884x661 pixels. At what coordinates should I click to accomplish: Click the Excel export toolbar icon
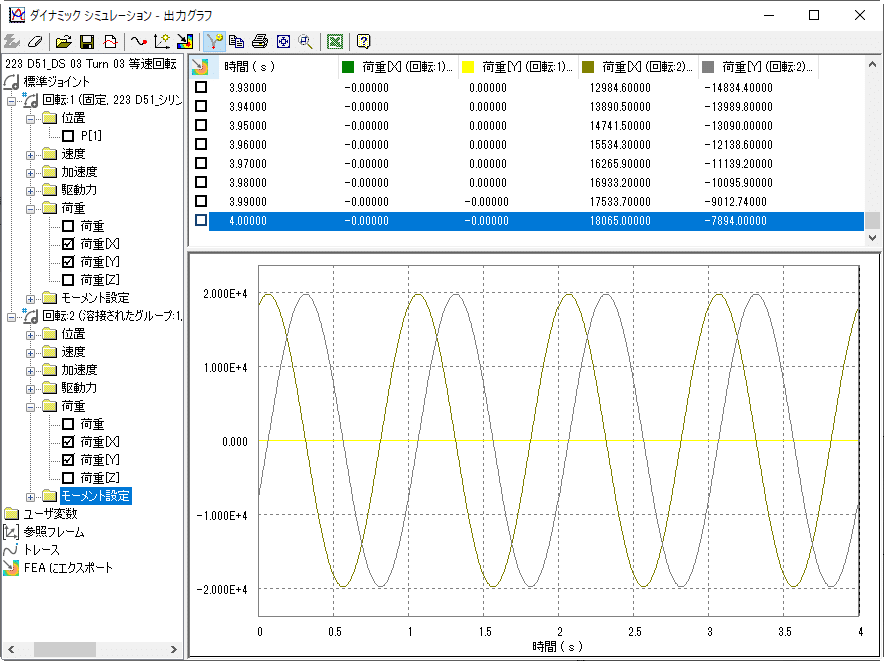[x=335, y=42]
